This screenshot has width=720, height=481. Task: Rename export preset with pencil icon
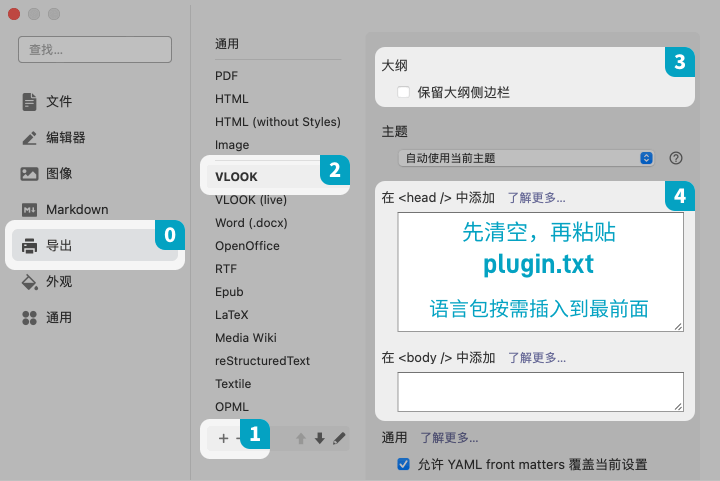pos(339,439)
